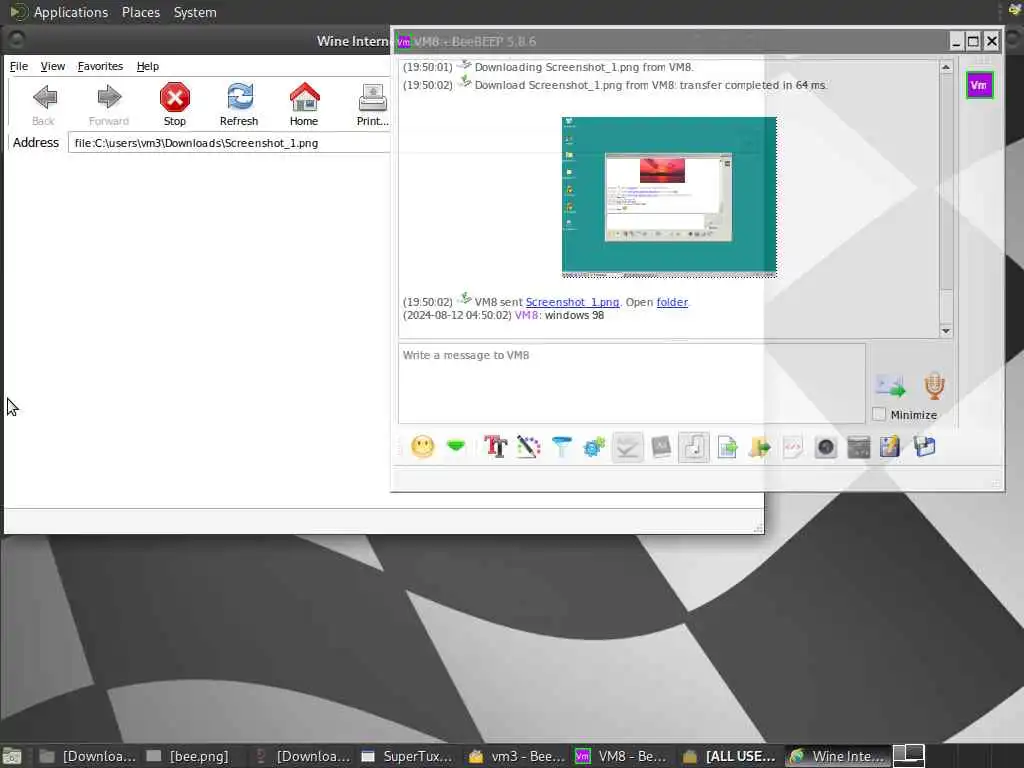Open the System menu in top panel

(x=195, y=12)
